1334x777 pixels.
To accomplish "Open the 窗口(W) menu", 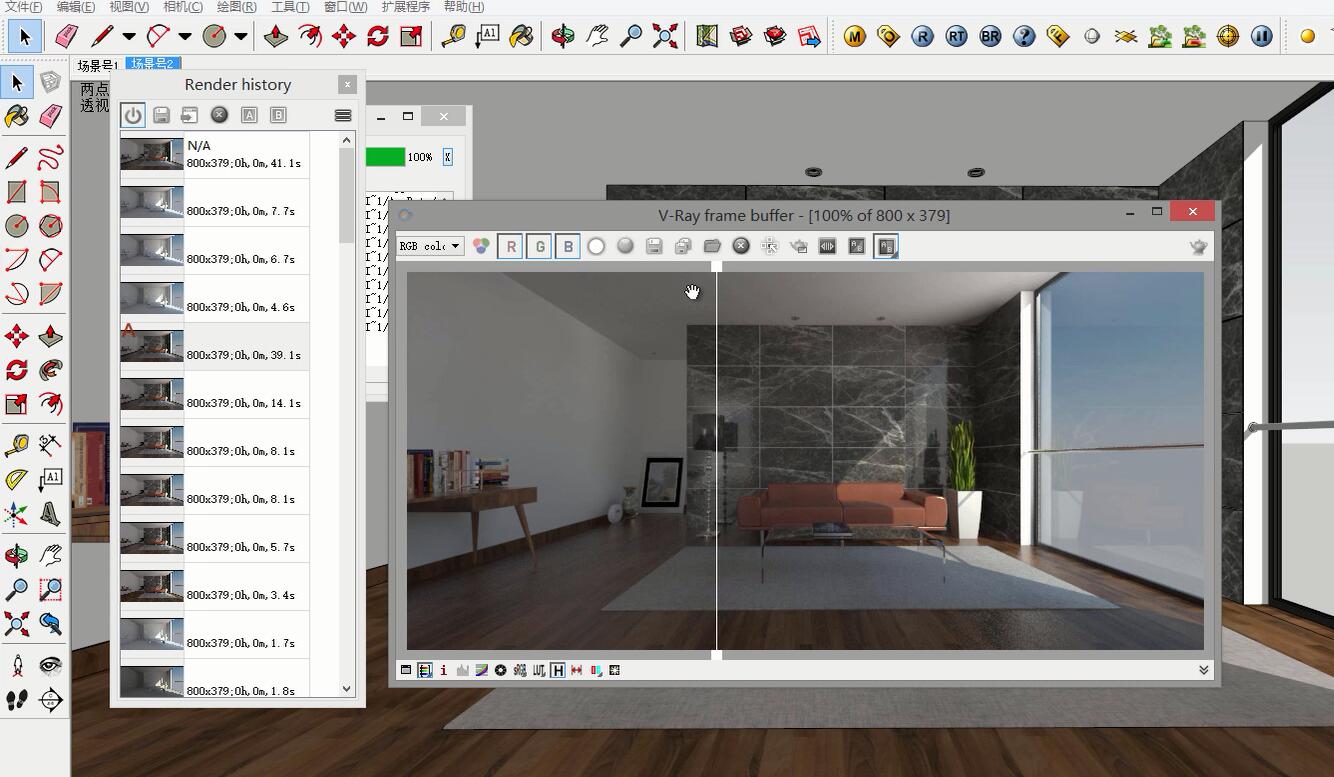I will pyautogui.click(x=345, y=7).
